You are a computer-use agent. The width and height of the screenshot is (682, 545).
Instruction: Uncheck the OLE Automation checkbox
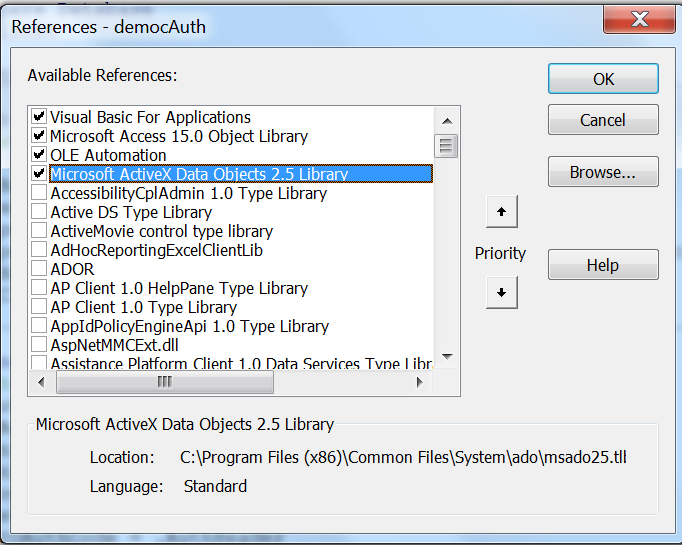click(39, 154)
